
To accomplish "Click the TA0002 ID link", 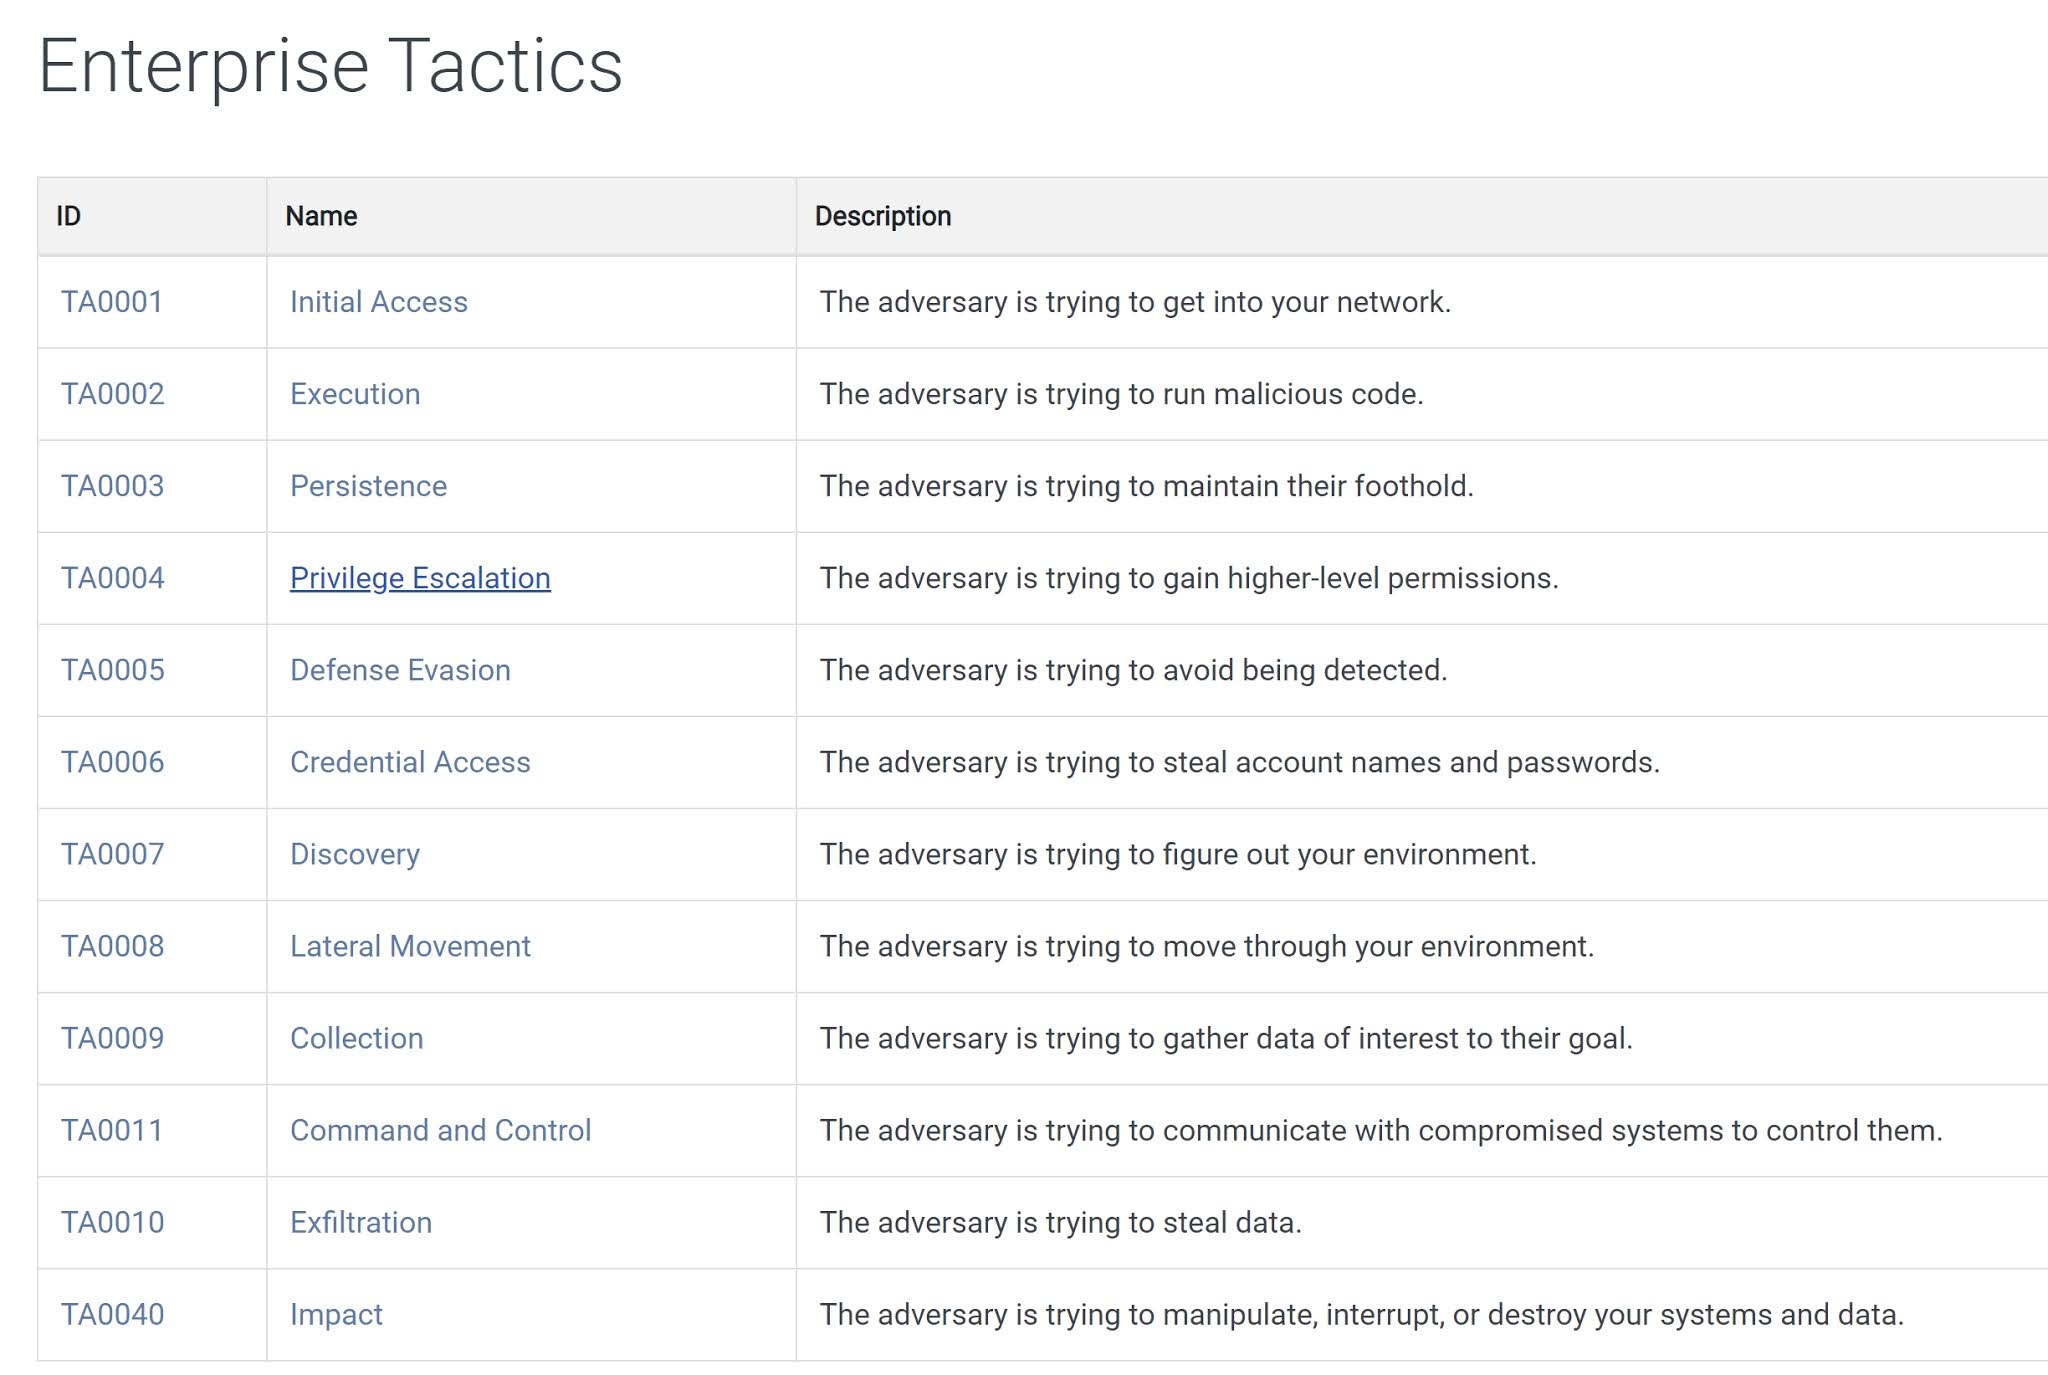I will click(112, 394).
